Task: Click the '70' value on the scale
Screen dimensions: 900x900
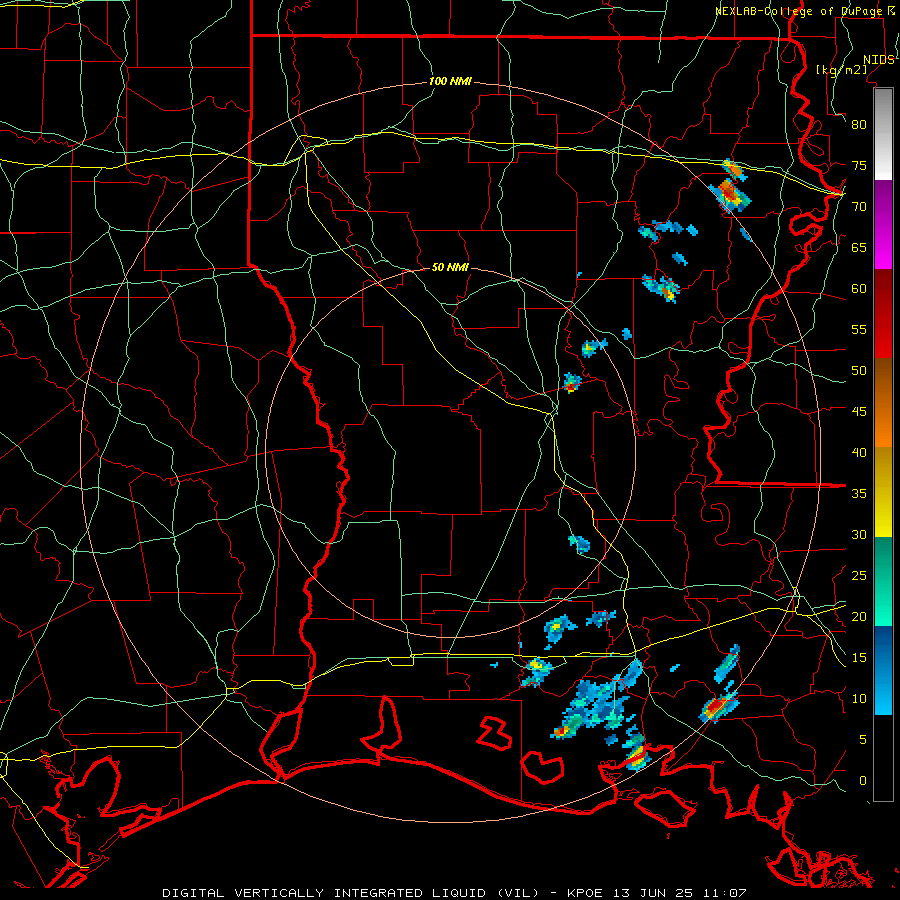Action: [x=859, y=207]
